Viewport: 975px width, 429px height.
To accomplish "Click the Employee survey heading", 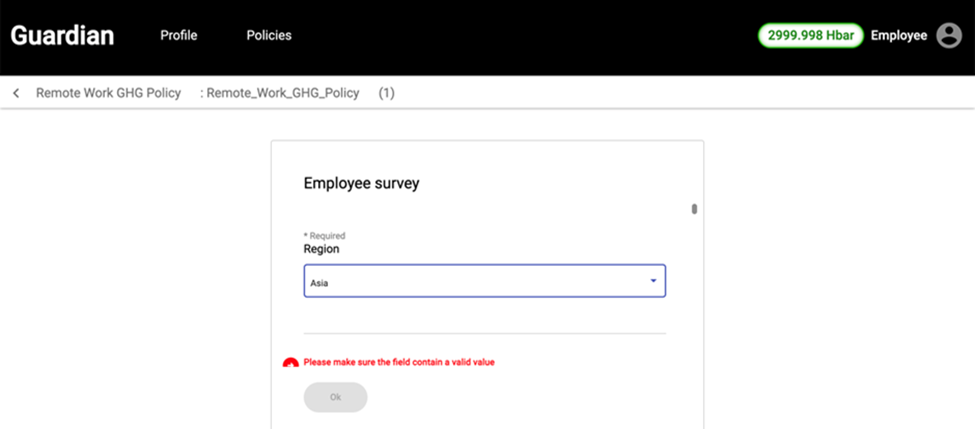I will click(x=361, y=183).
